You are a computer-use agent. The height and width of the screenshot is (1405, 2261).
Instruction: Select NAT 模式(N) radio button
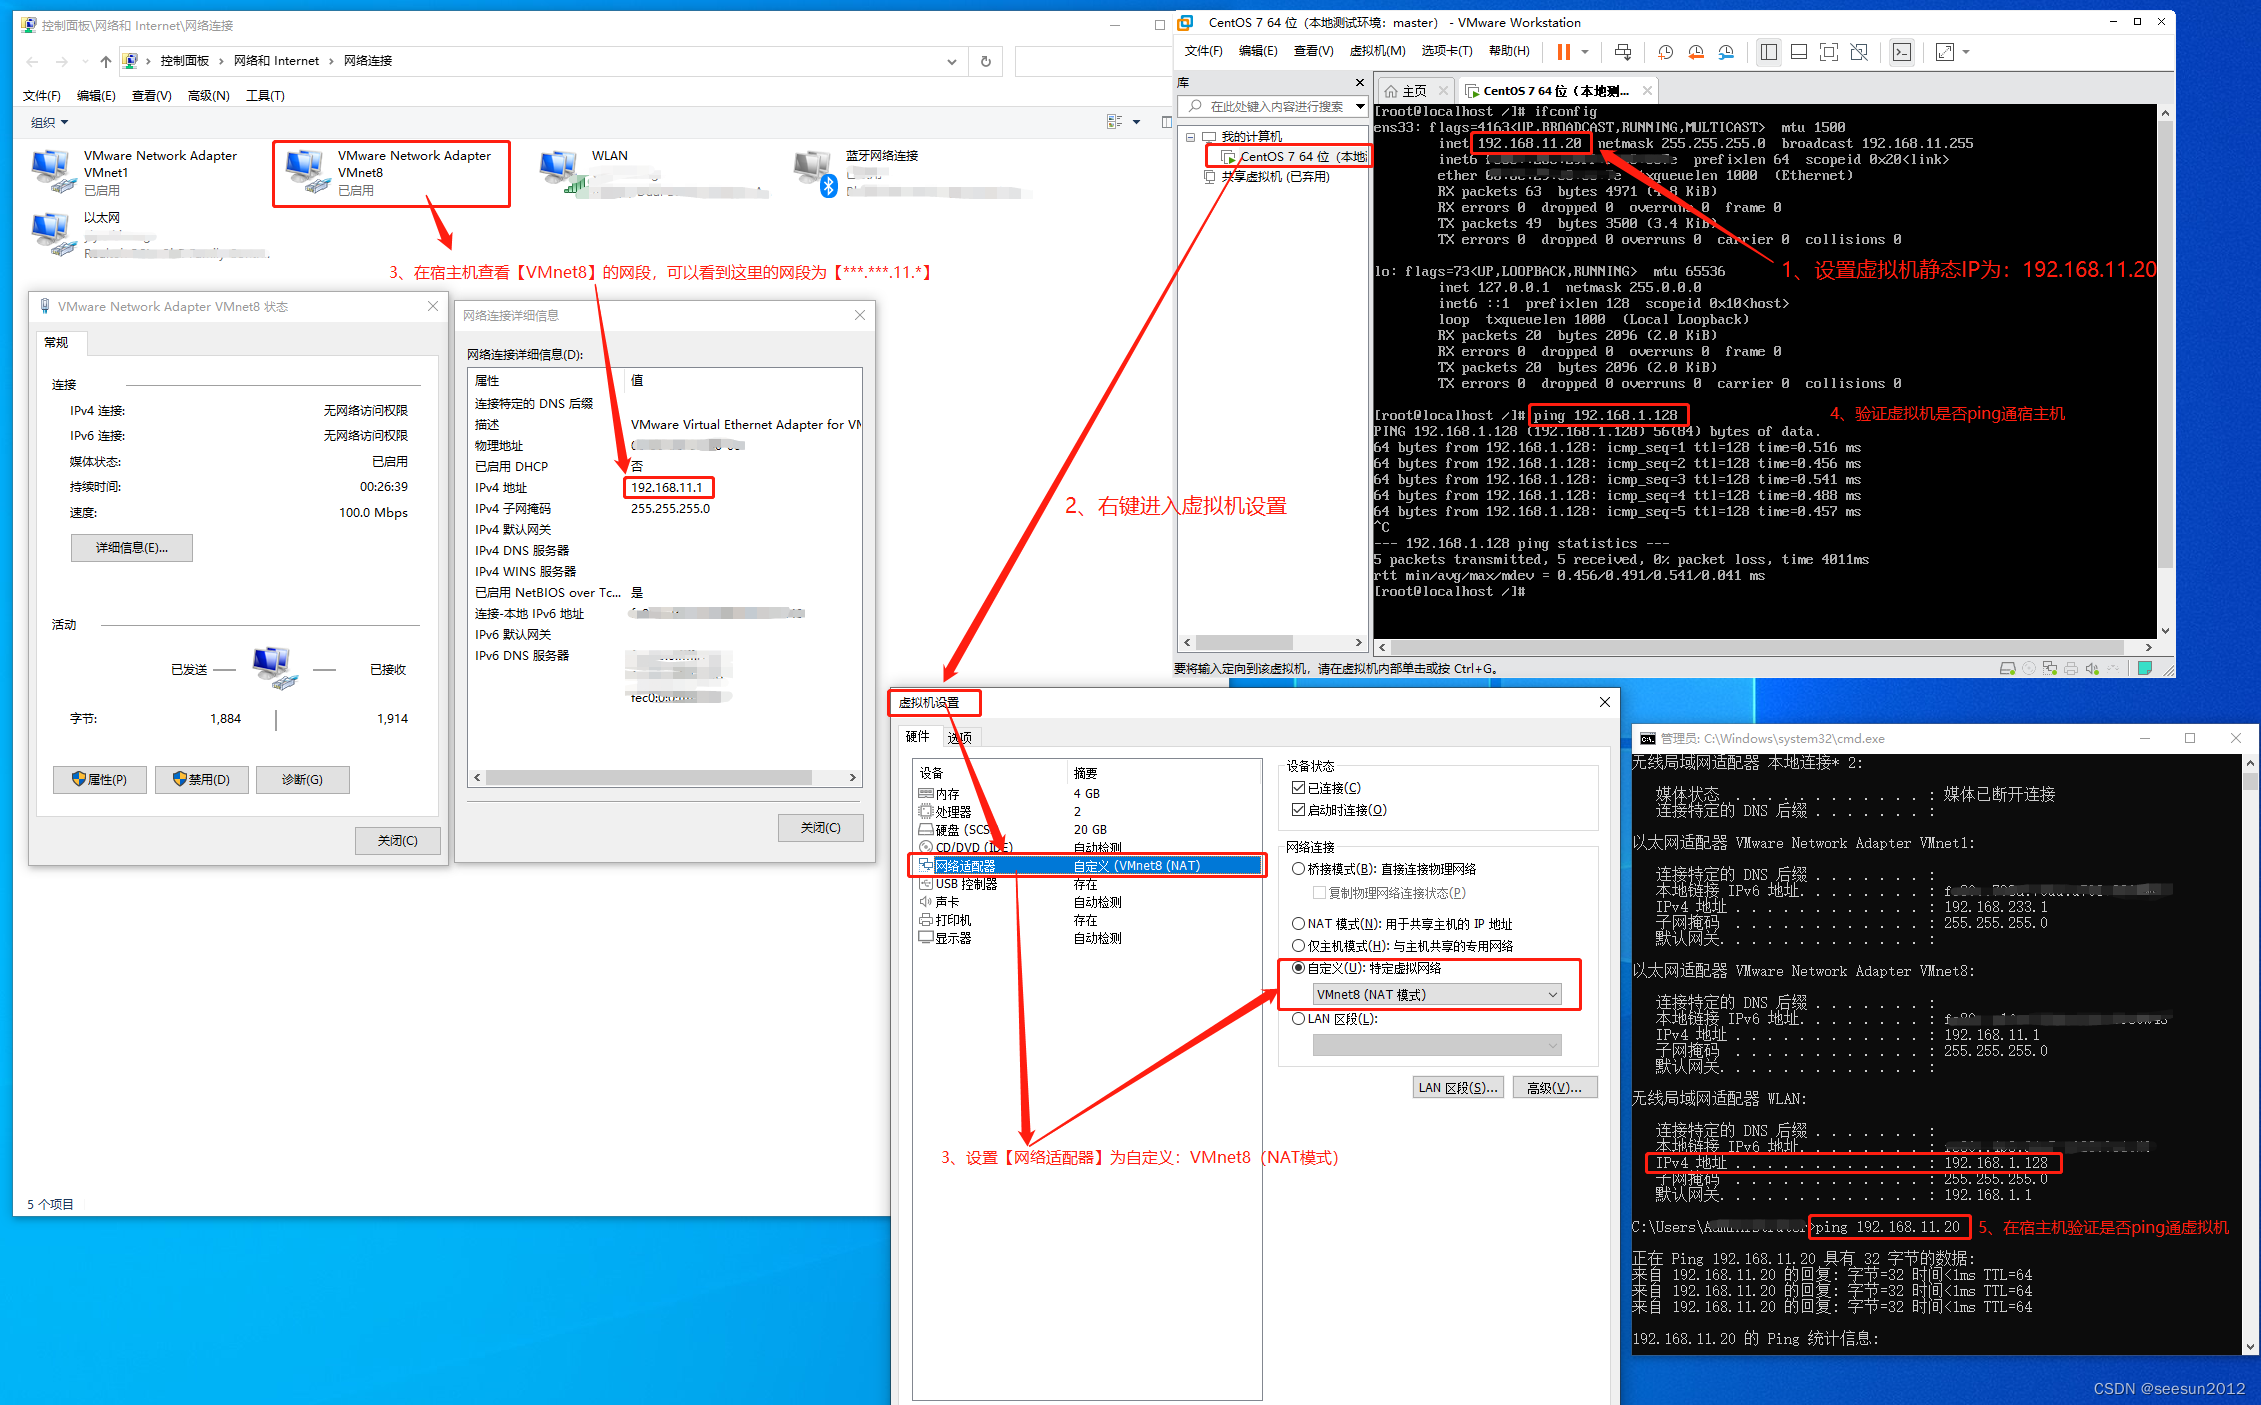pyautogui.click(x=1298, y=924)
